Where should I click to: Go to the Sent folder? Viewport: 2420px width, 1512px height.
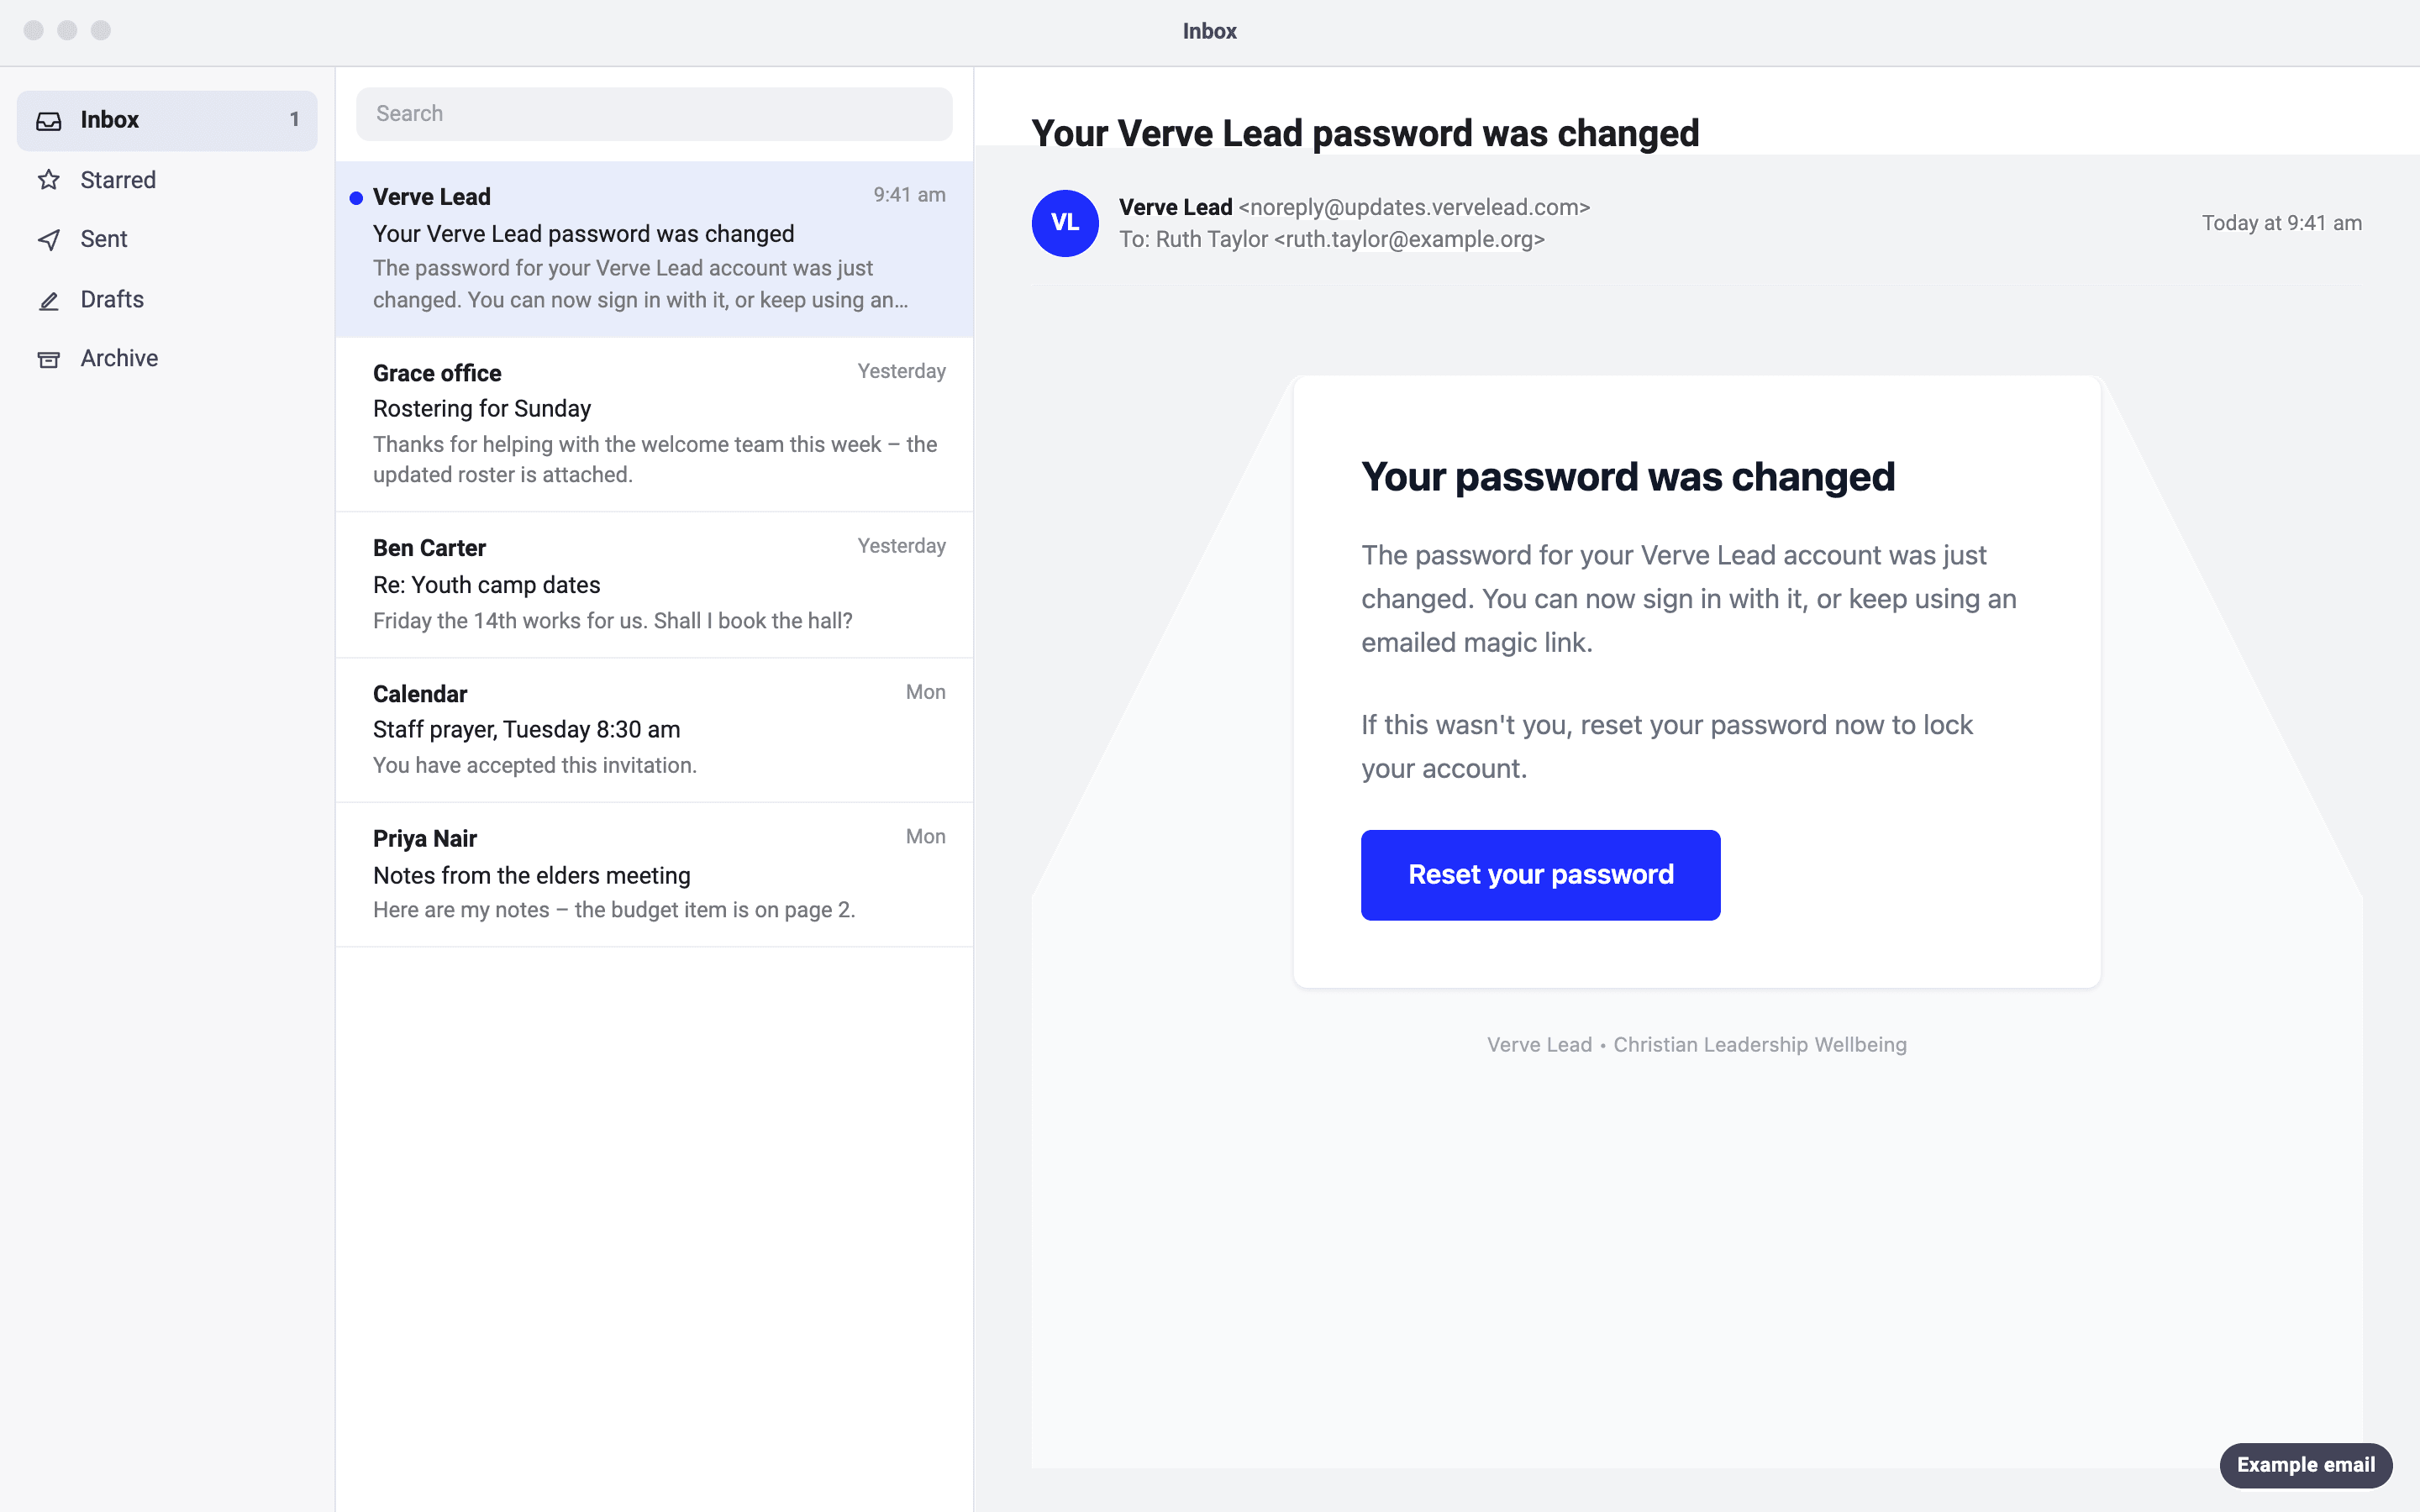167,239
